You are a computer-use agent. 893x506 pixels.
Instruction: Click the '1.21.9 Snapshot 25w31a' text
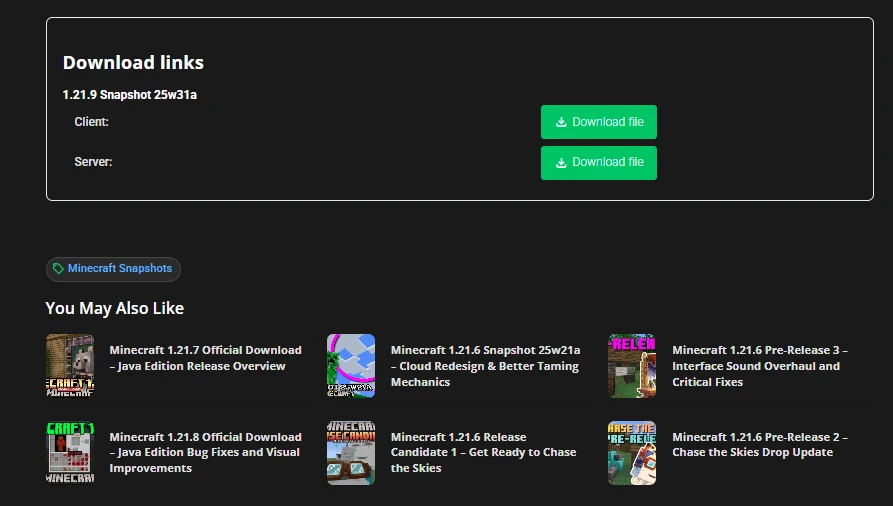pos(130,95)
